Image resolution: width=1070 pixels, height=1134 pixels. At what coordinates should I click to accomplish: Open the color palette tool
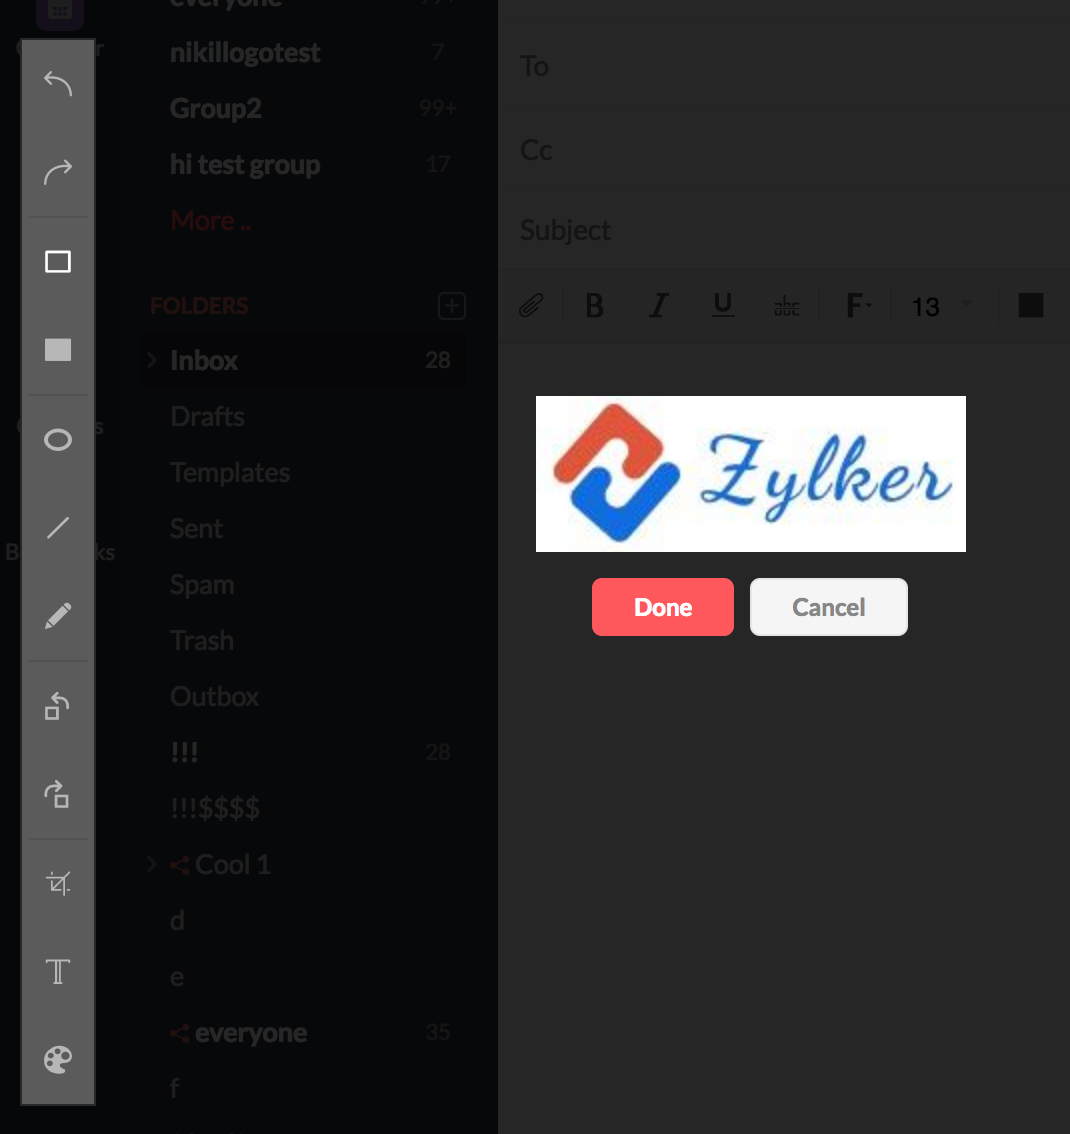point(58,1060)
